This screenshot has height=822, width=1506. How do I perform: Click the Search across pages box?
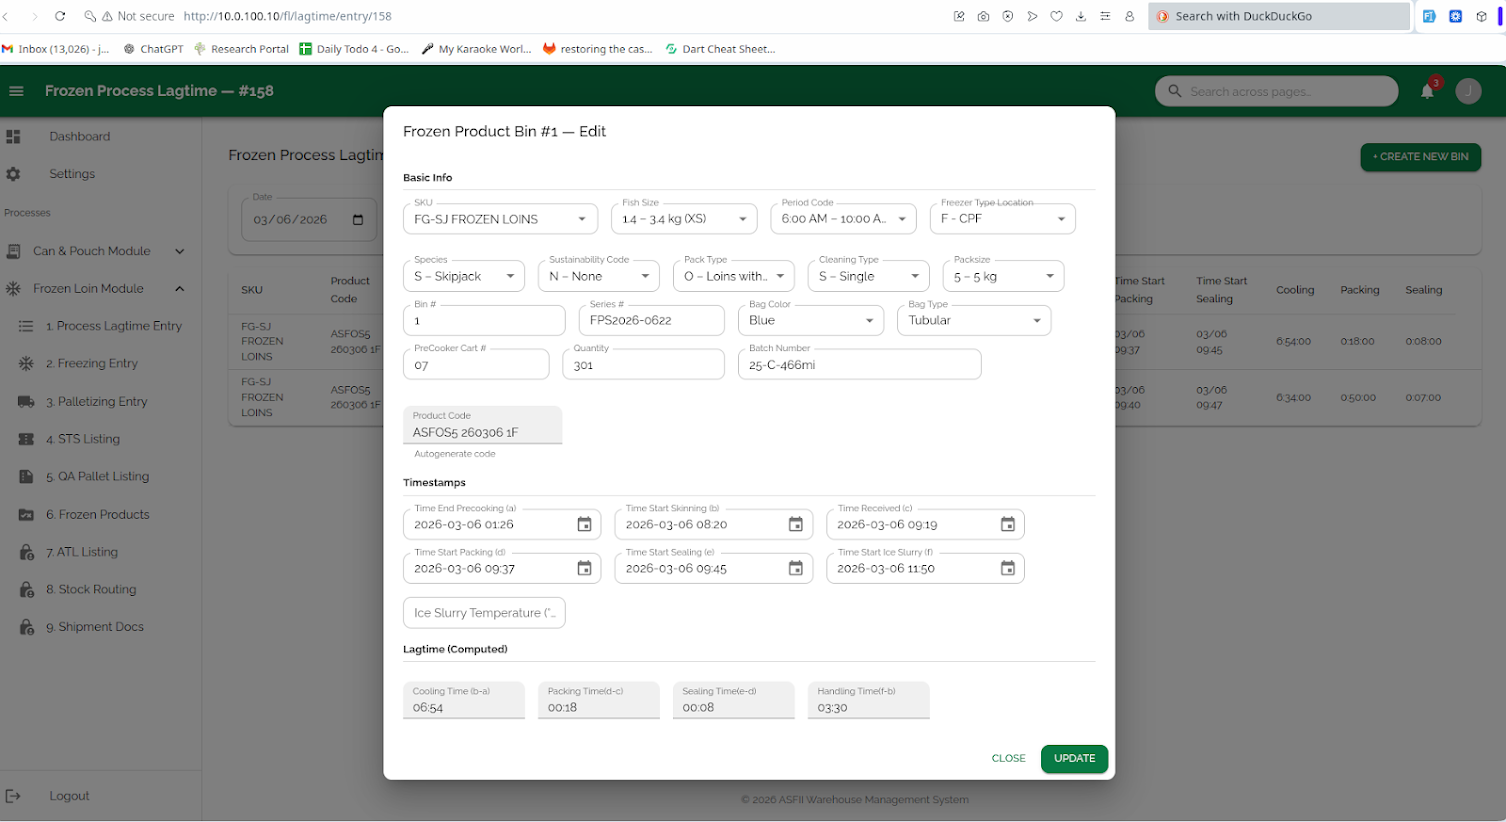(1277, 91)
